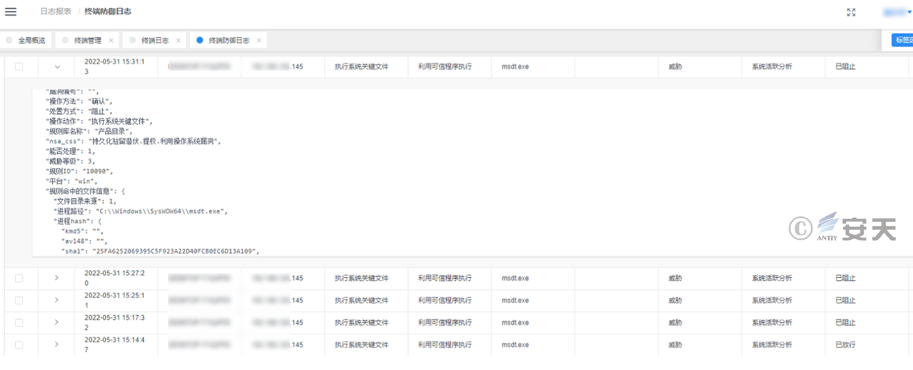Screen dimensions: 913x370
Task: Click the 规则库名称 产品目录 line
Action: tap(90, 131)
